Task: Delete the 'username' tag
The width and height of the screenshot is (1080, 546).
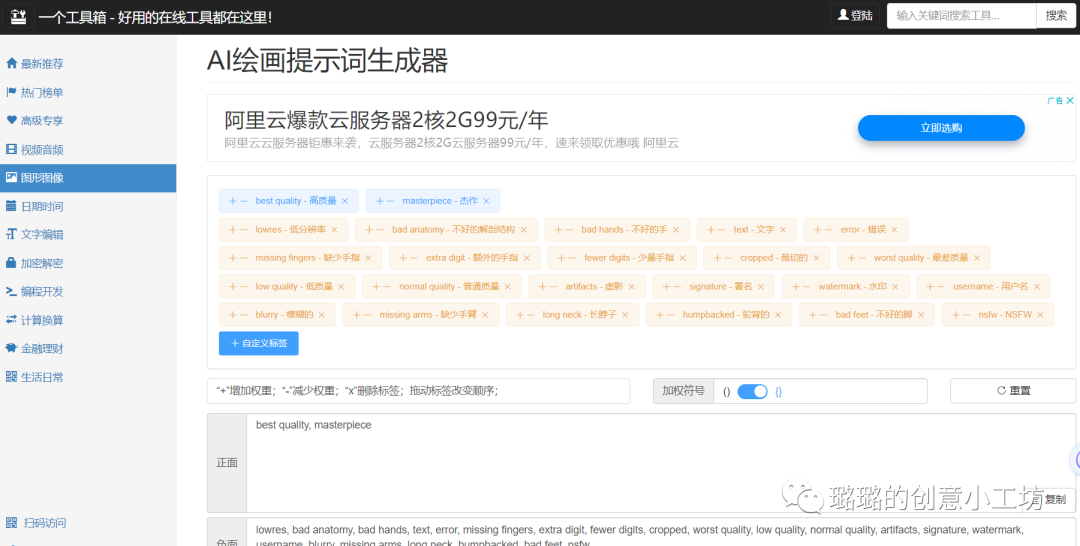Action: coord(1037,287)
